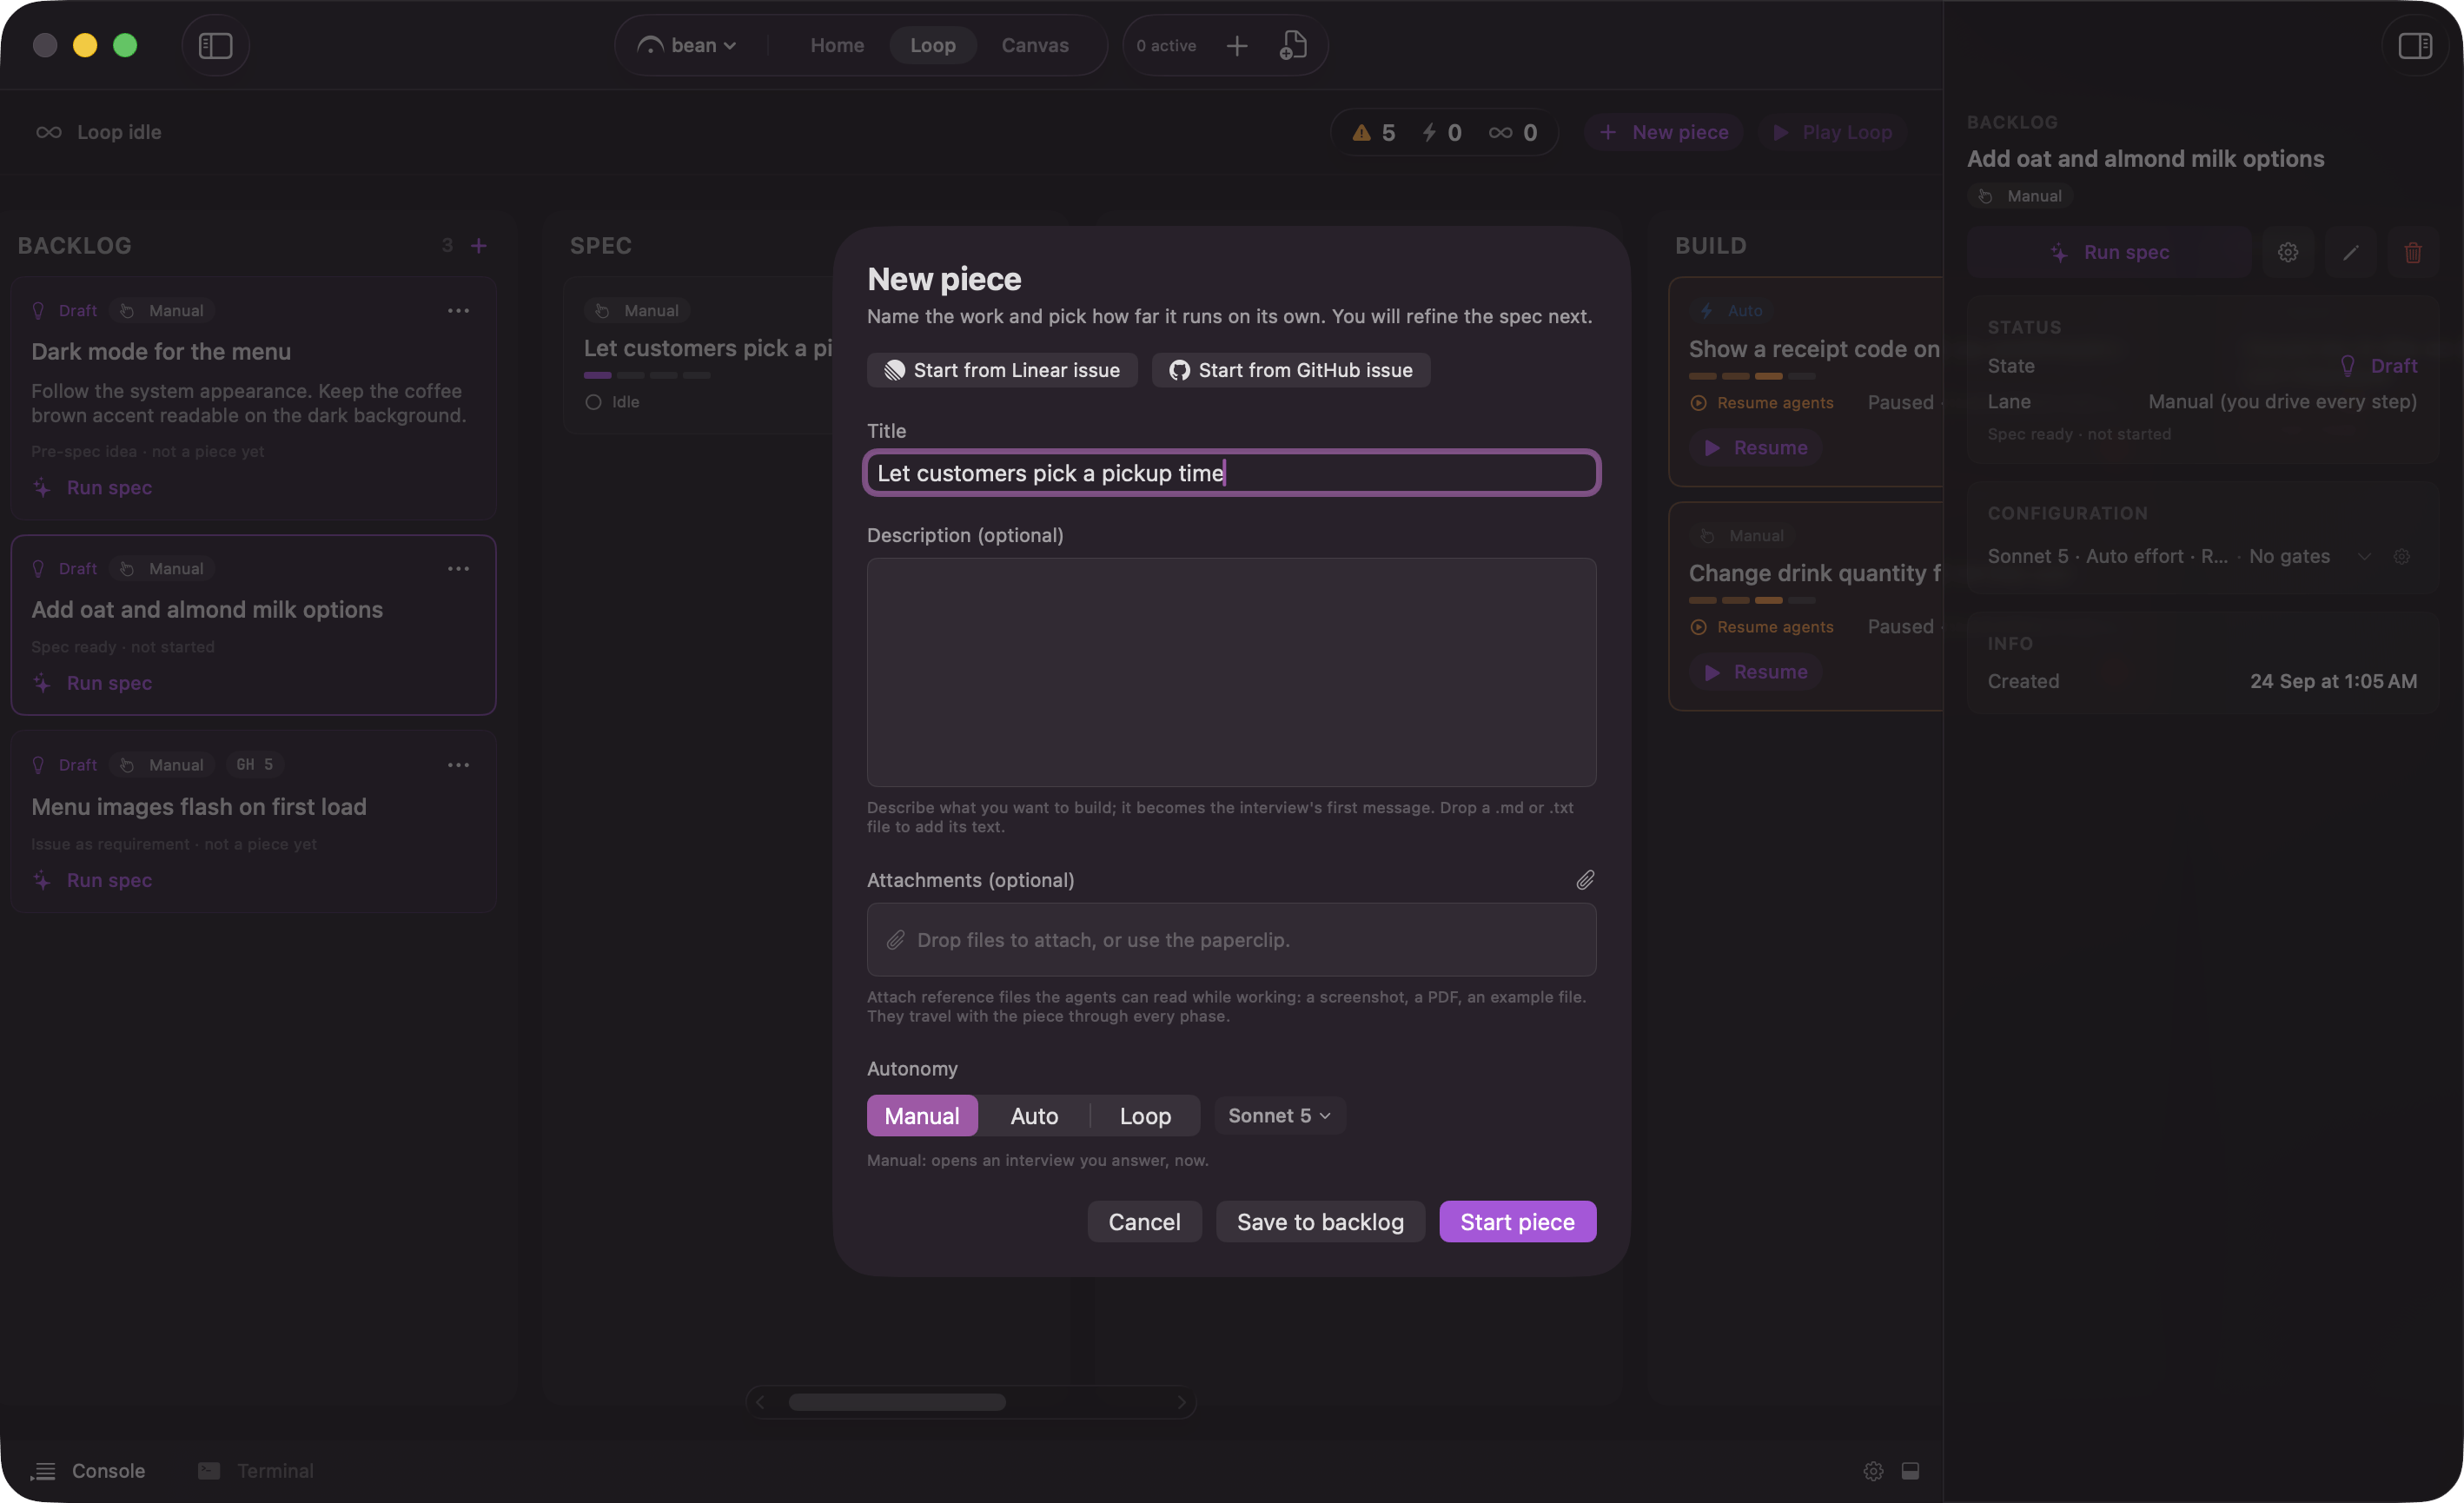Screen dimensions: 2464x1503
Task: Open the Terminal tab at the bottom
Action: point(256,1471)
